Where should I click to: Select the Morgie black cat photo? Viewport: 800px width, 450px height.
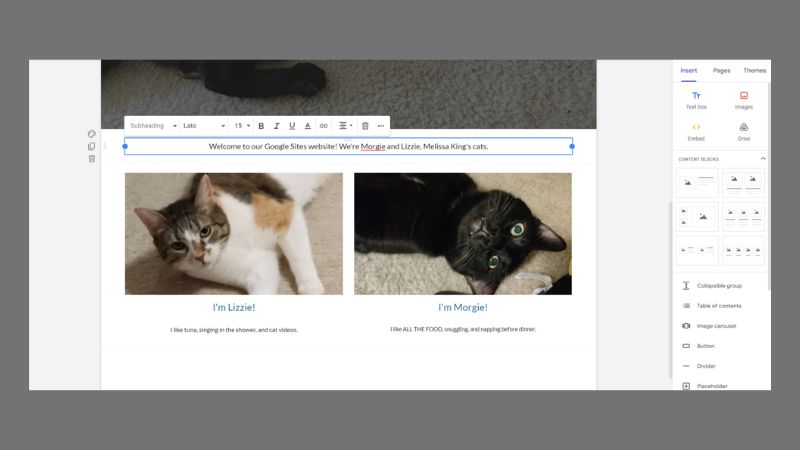463,234
